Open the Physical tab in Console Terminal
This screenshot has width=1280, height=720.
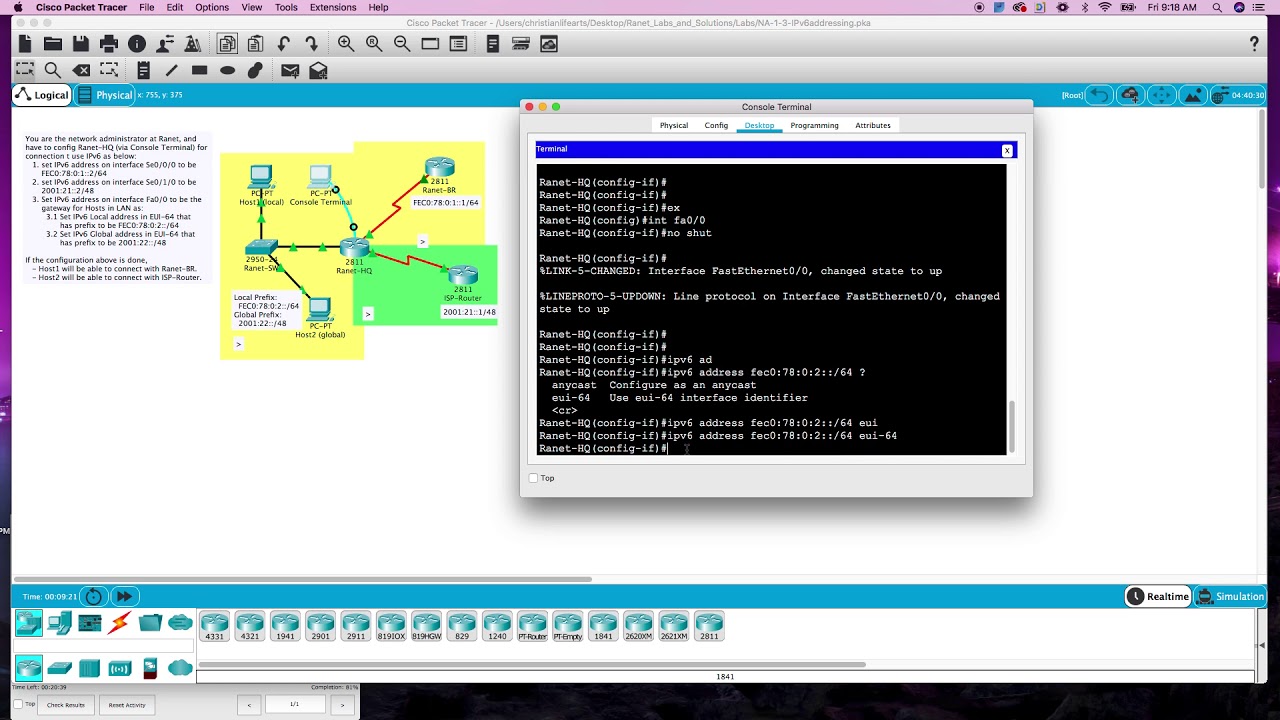[674, 125]
